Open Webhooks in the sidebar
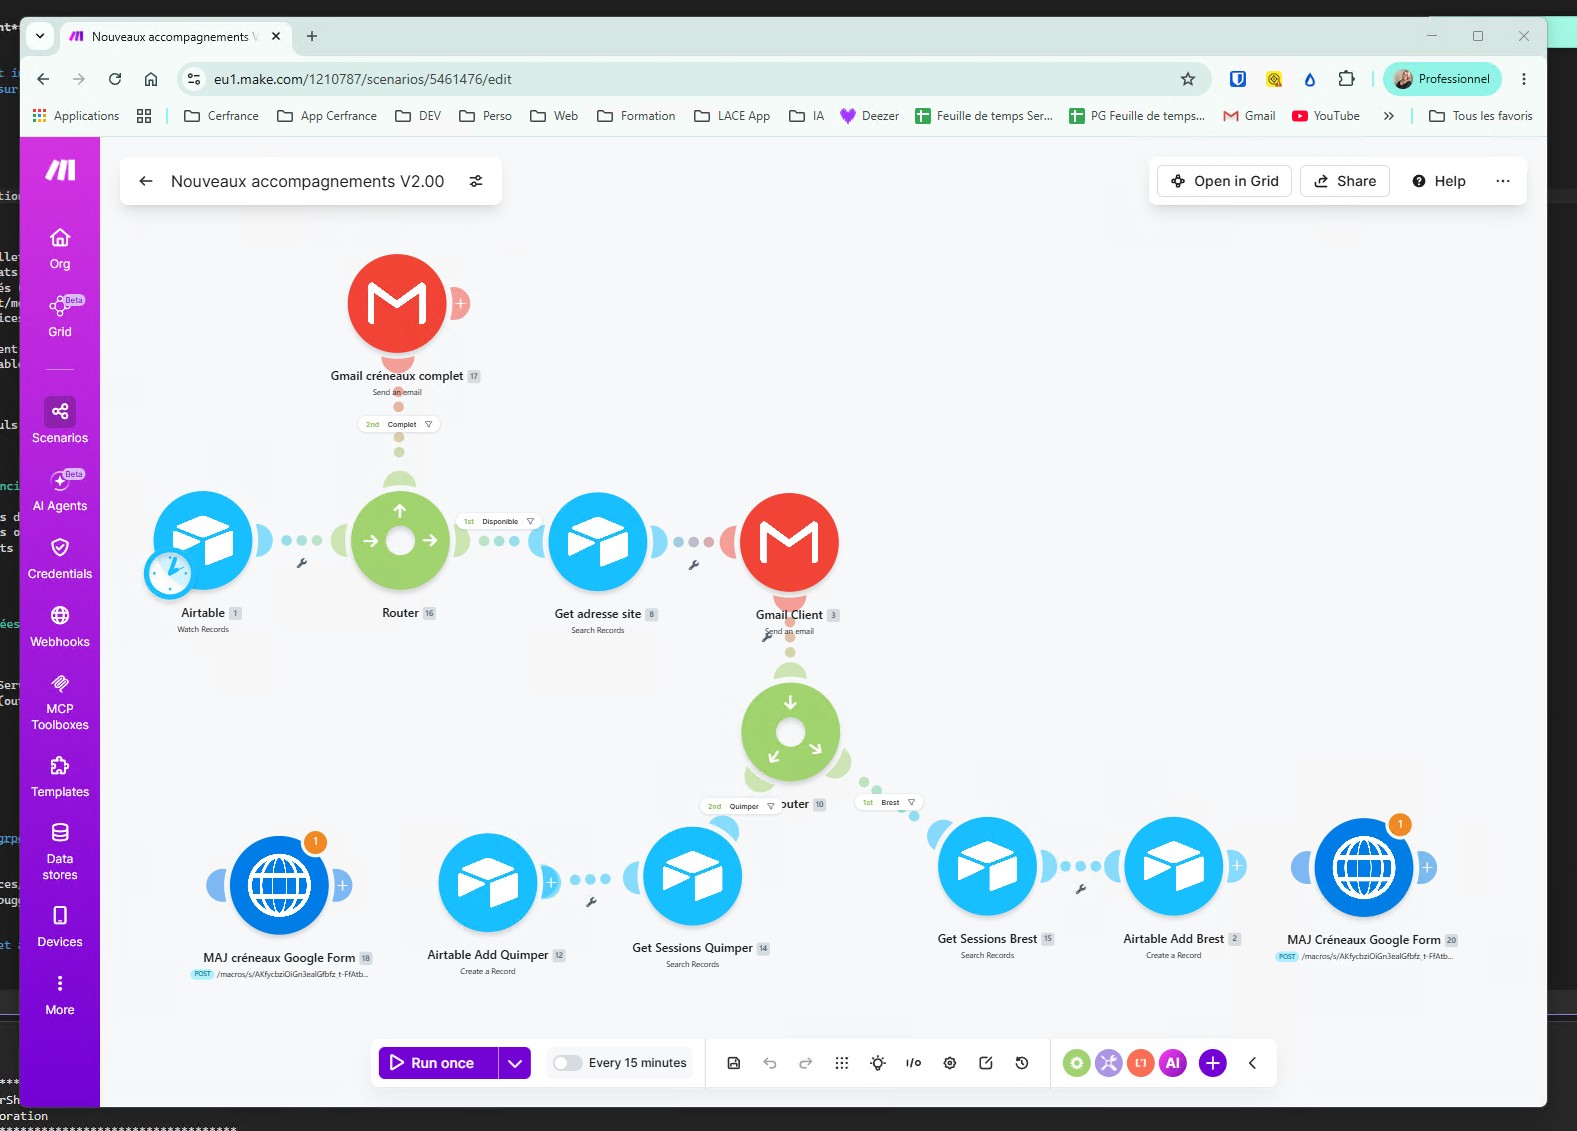1577x1131 pixels. 60,627
